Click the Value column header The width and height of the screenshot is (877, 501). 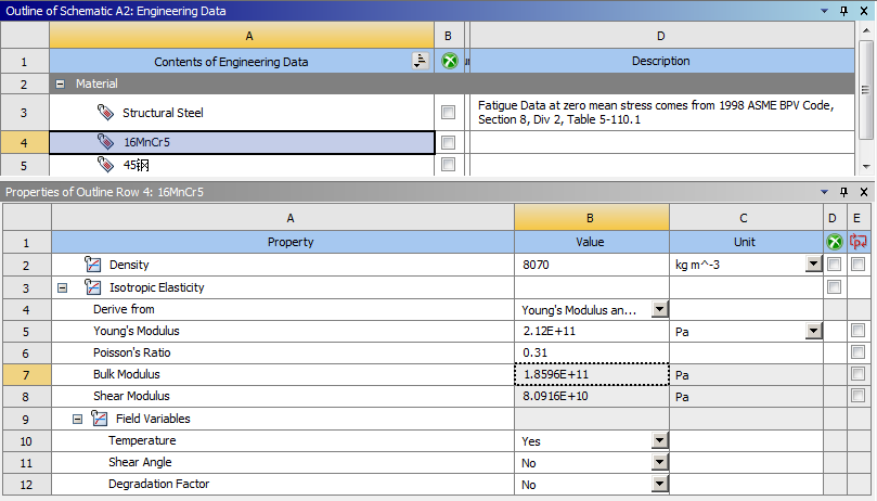(x=590, y=242)
